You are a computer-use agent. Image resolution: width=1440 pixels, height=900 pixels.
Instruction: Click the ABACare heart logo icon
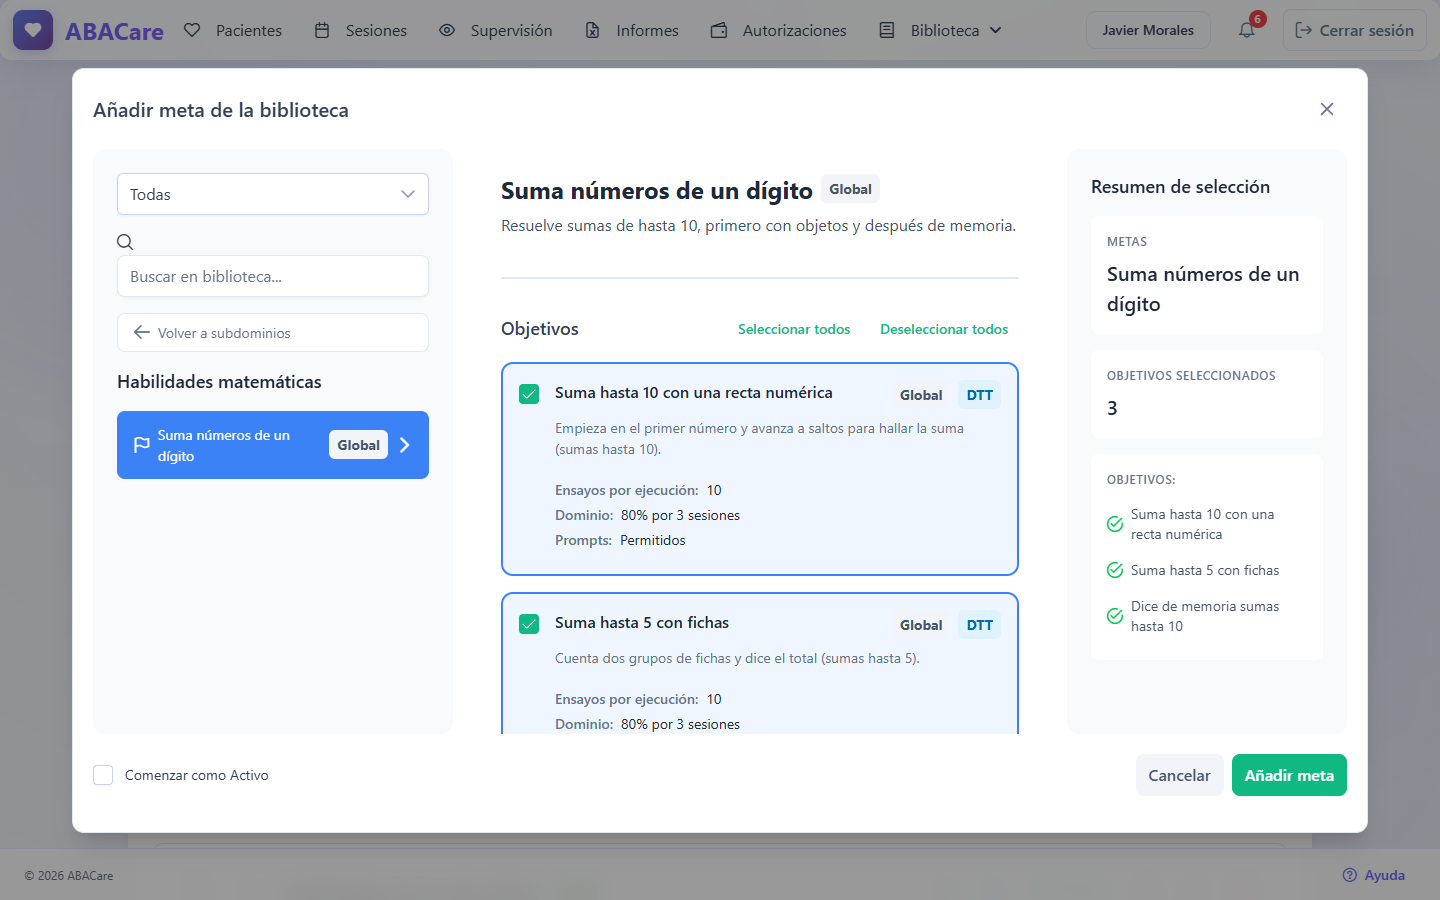[x=33, y=30]
